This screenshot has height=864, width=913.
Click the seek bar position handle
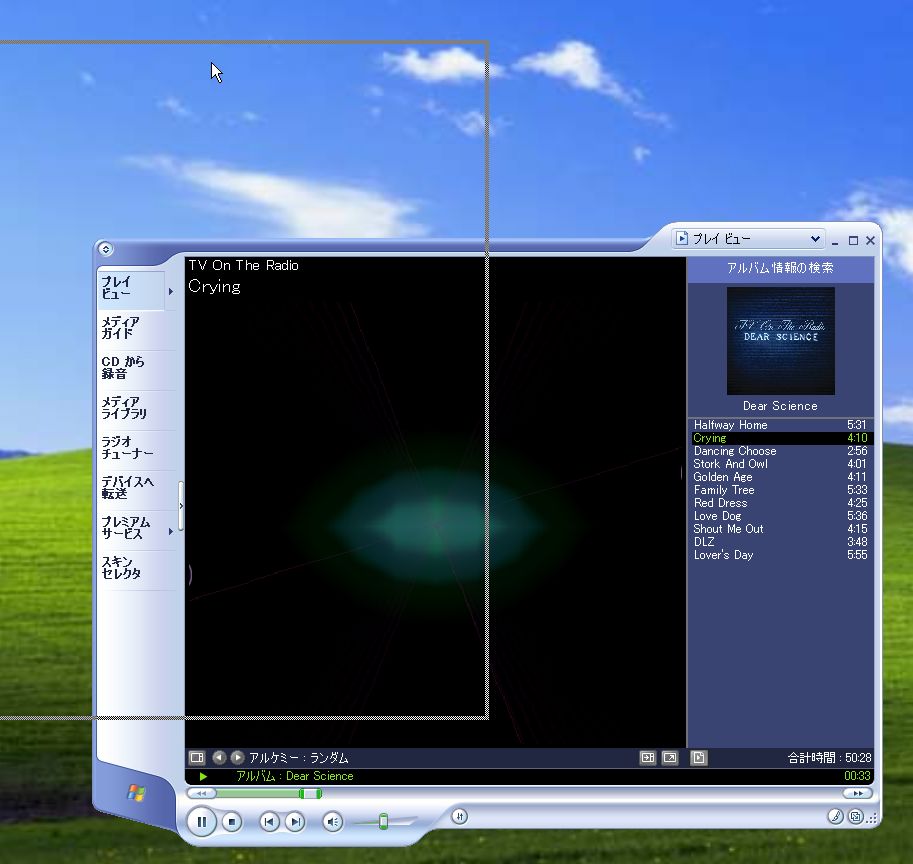pyautogui.click(x=310, y=794)
